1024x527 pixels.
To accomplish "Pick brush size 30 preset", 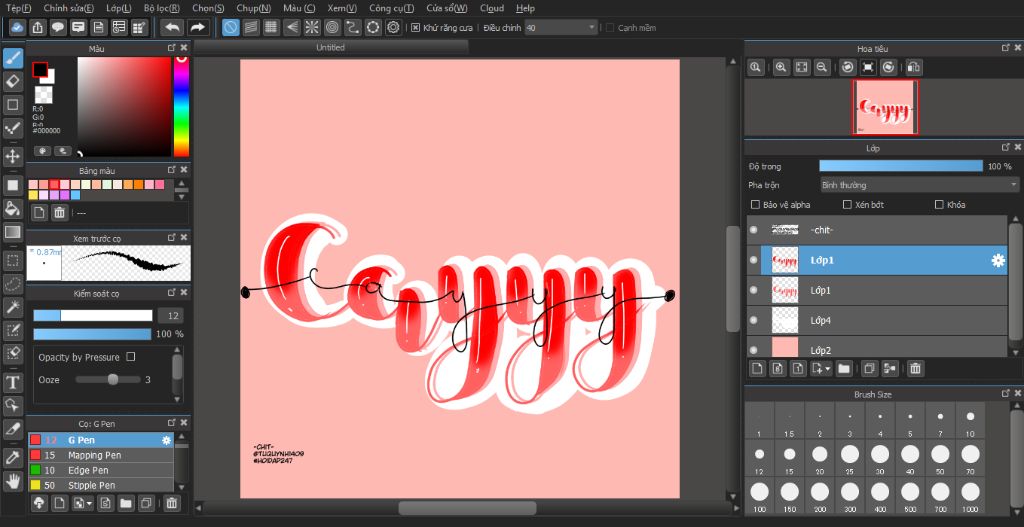I will click(x=880, y=459).
